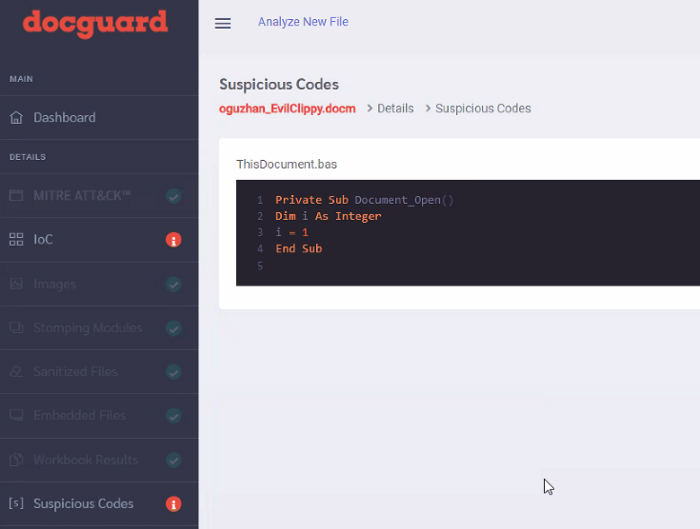Viewport: 700px width, 529px height.
Task: Click the IoC red alert badge
Action: (174, 240)
